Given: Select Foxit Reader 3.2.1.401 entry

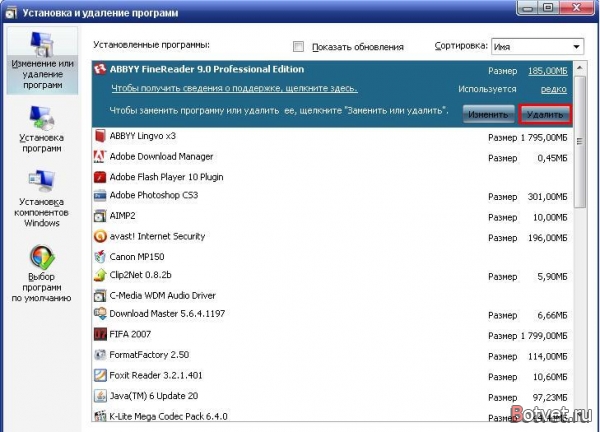Looking at the screenshot, I should pyautogui.click(x=332, y=376).
